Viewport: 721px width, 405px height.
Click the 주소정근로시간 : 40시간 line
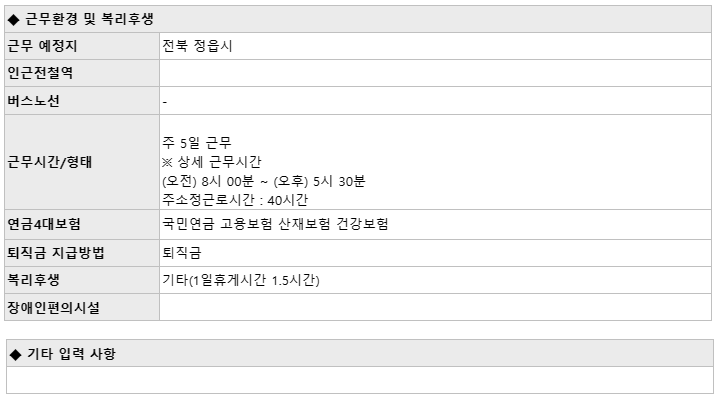pyautogui.click(x=235, y=200)
